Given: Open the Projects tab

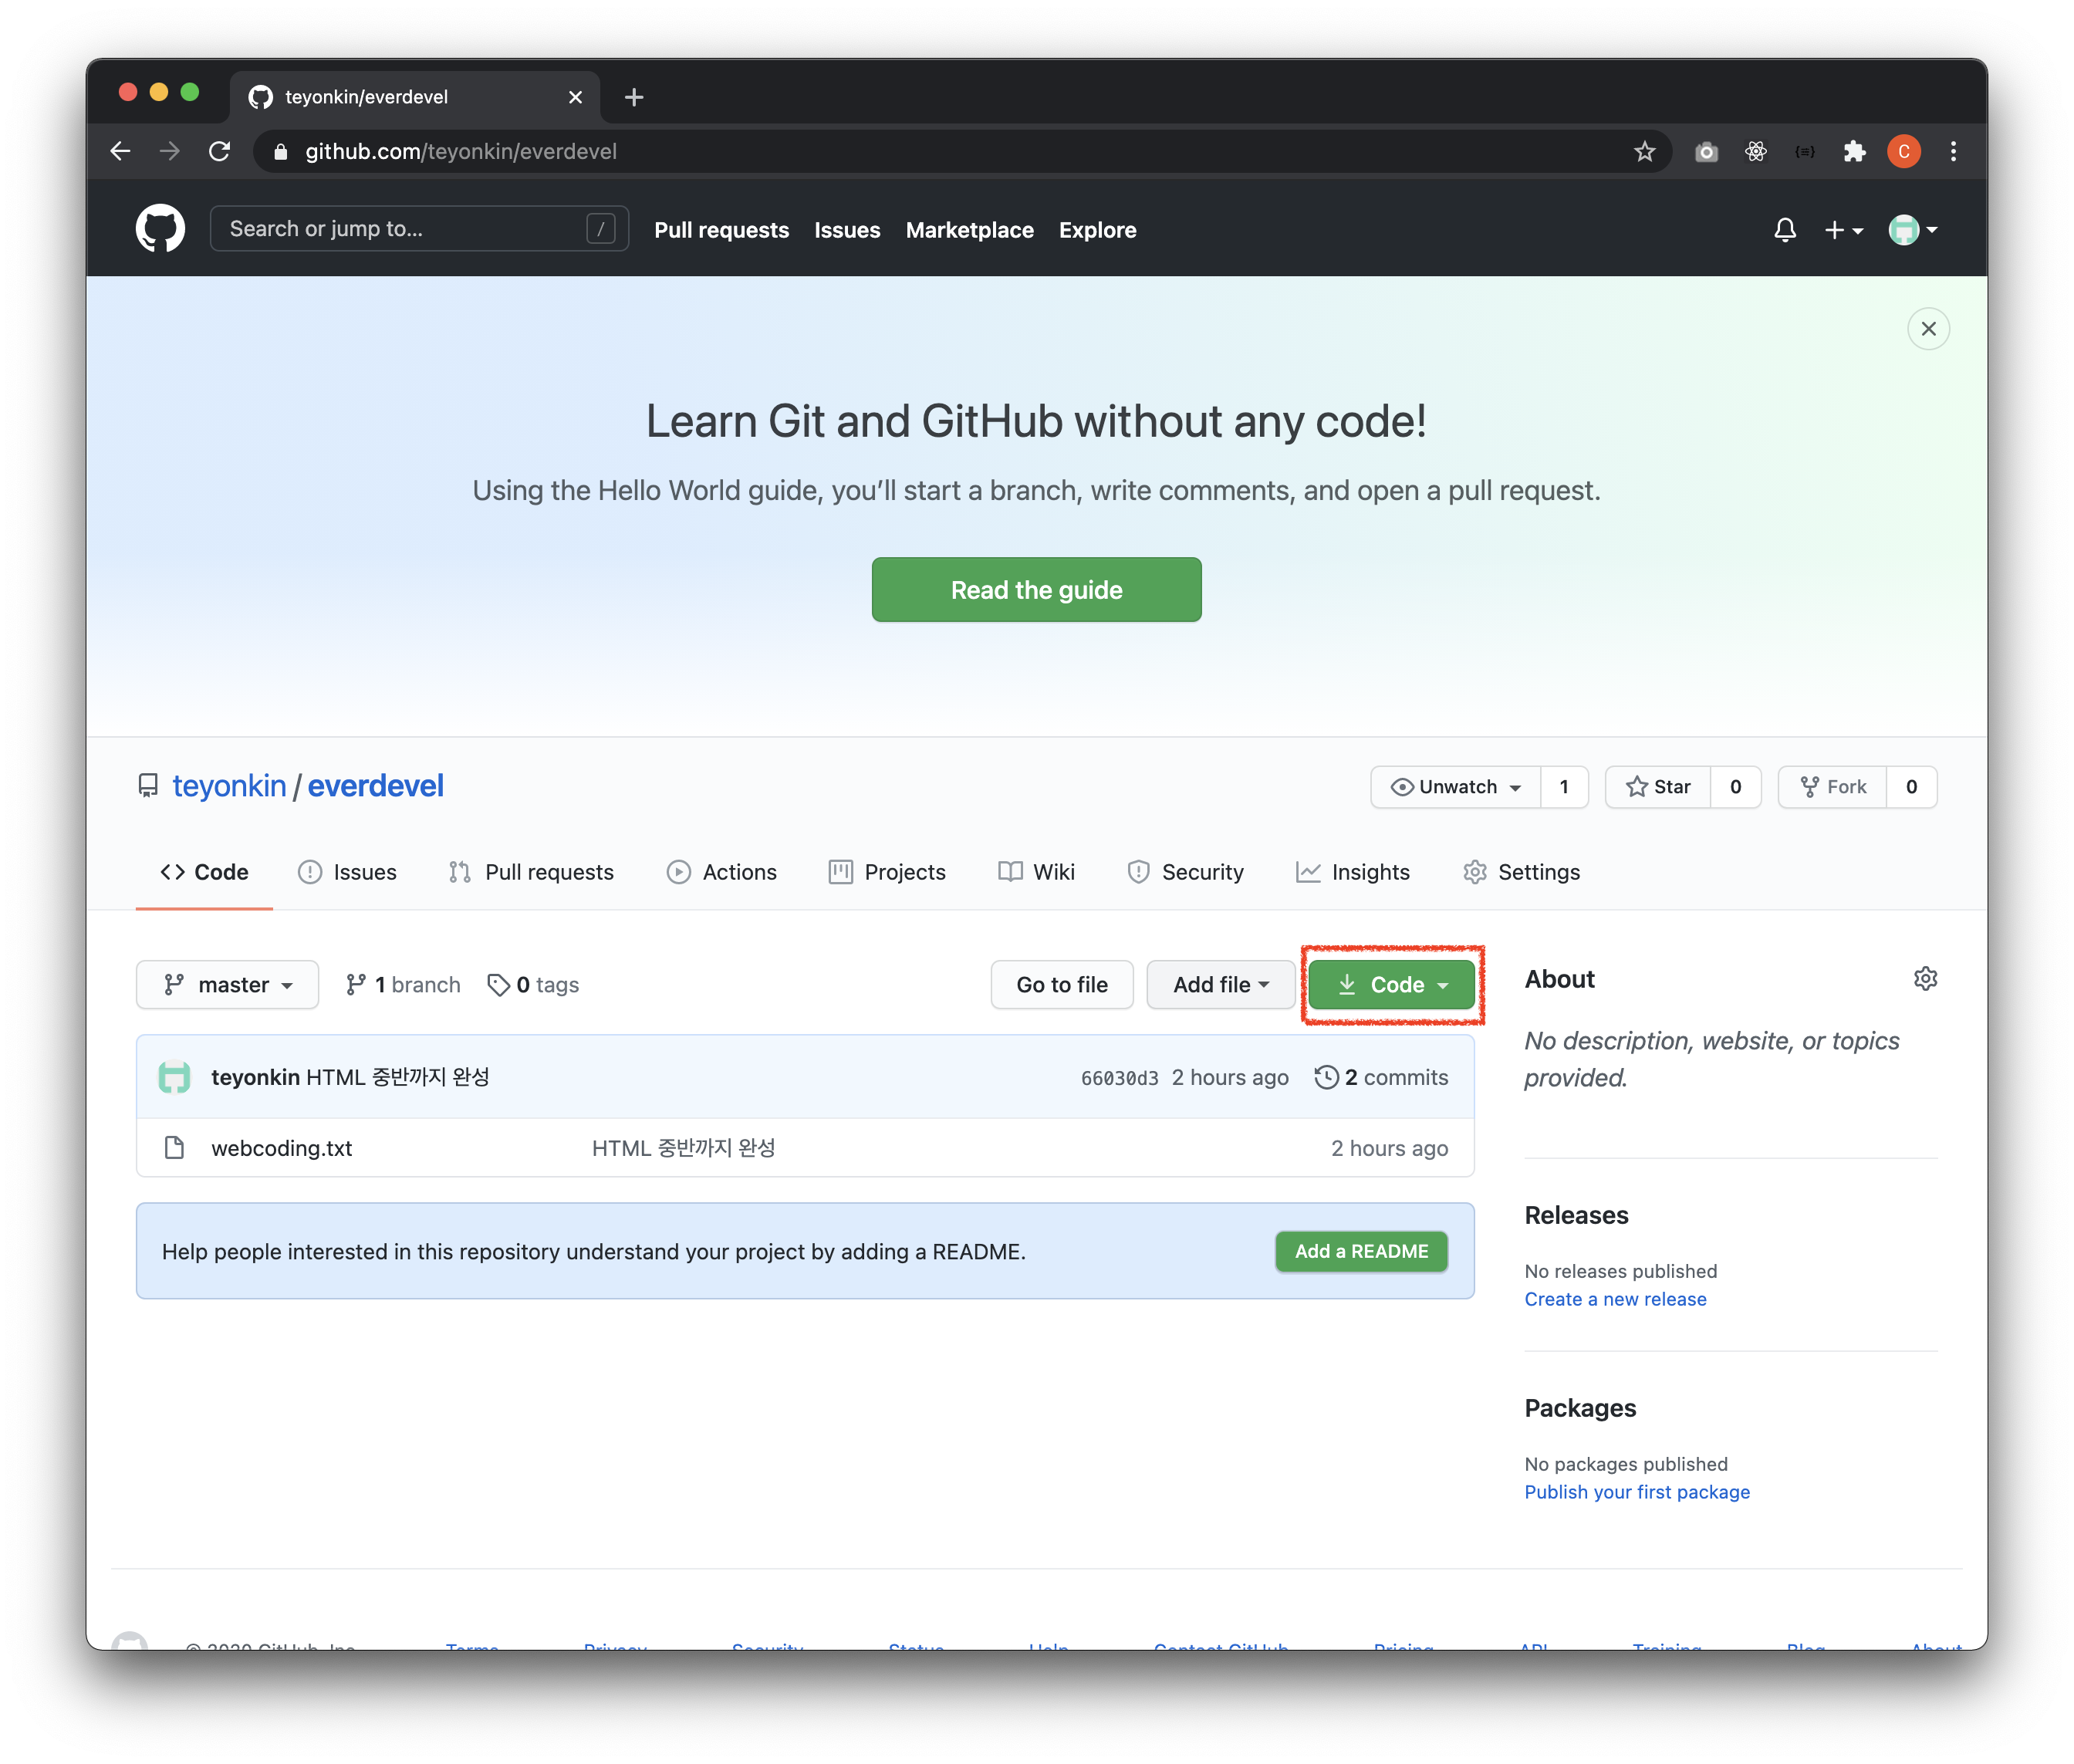Looking at the screenshot, I should pyautogui.click(x=887, y=872).
